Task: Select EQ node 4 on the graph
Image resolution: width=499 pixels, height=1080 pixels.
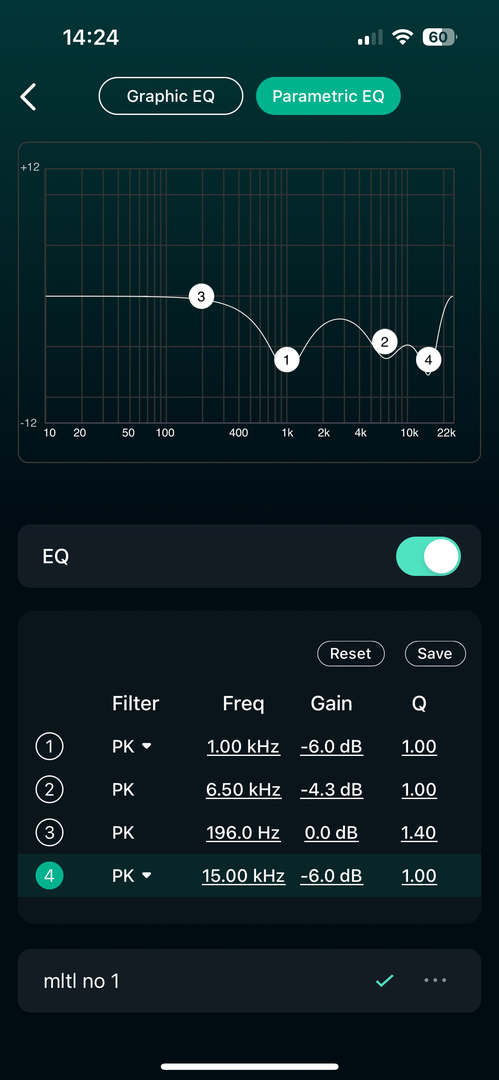Action: click(429, 360)
